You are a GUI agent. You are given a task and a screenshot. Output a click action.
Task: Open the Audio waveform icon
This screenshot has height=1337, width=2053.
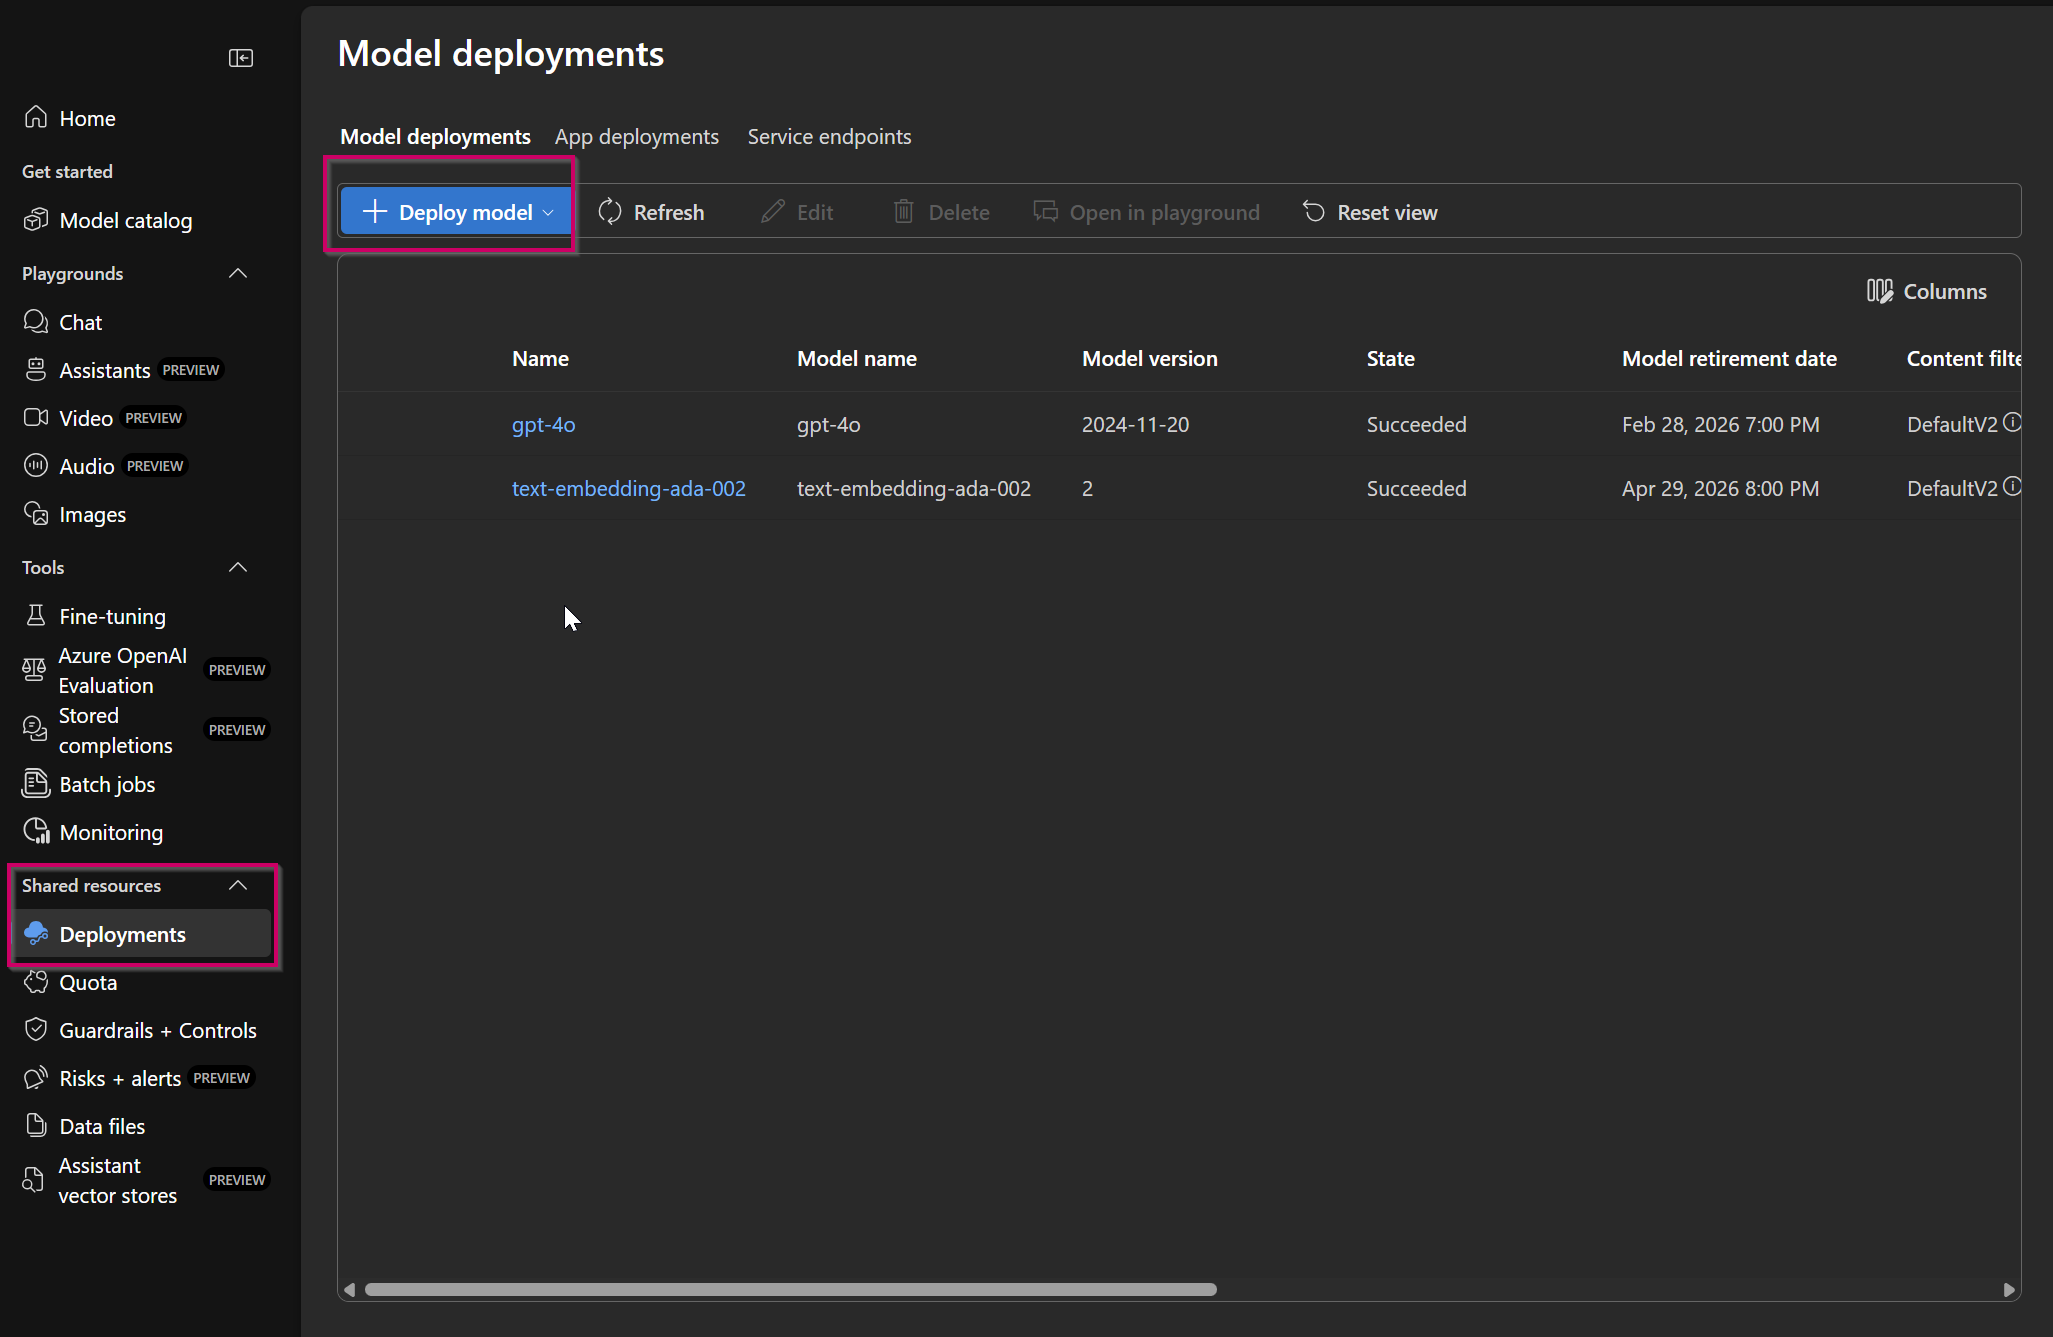pyautogui.click(x=36, y=465)
